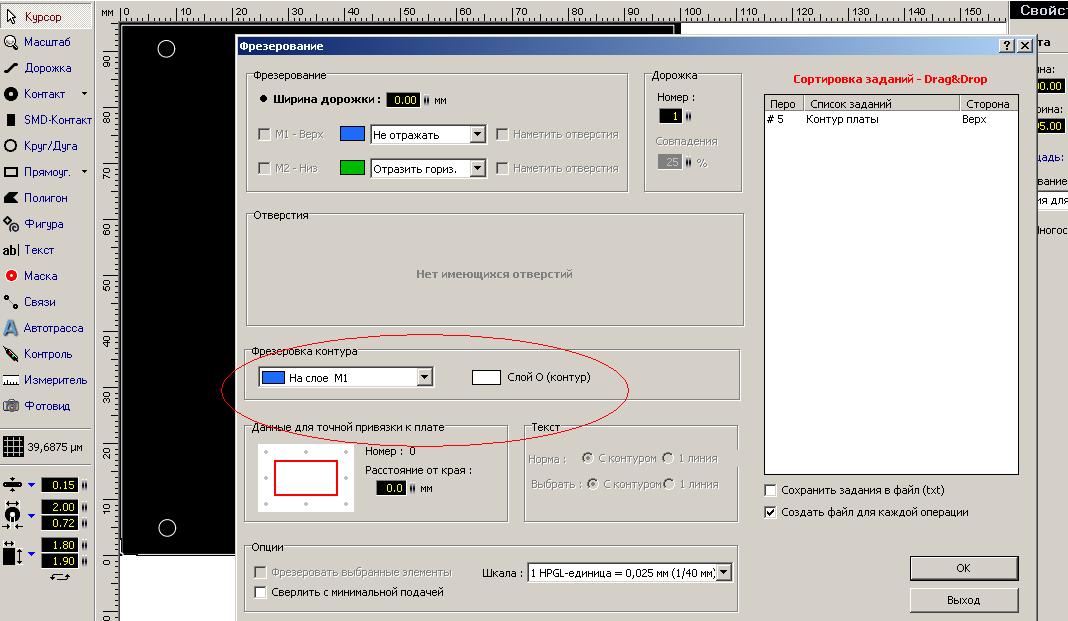1068x621 pixels.
Task: Select Норма 1 линия radio button
Action: [x=668, y=458]
